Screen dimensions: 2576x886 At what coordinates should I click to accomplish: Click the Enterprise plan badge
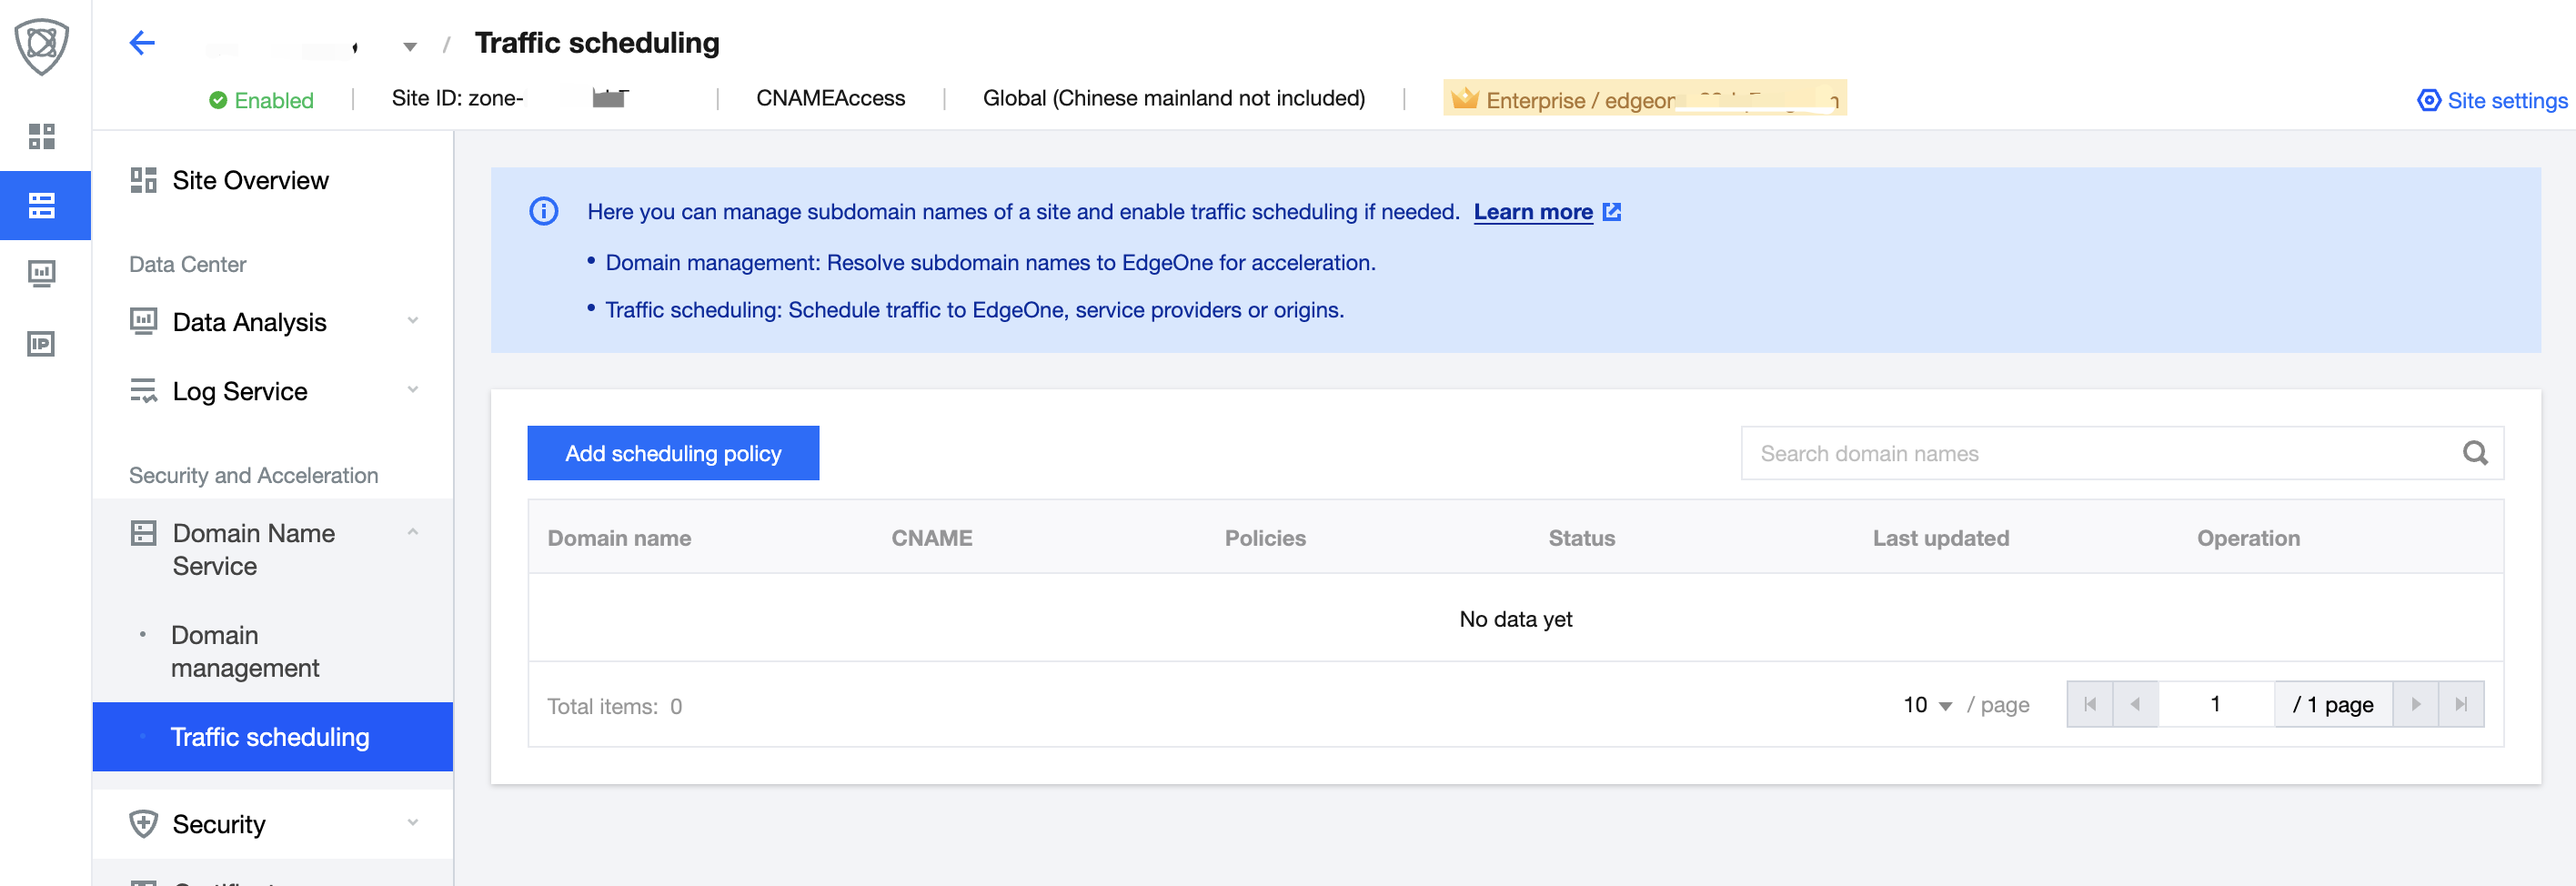1643,99
